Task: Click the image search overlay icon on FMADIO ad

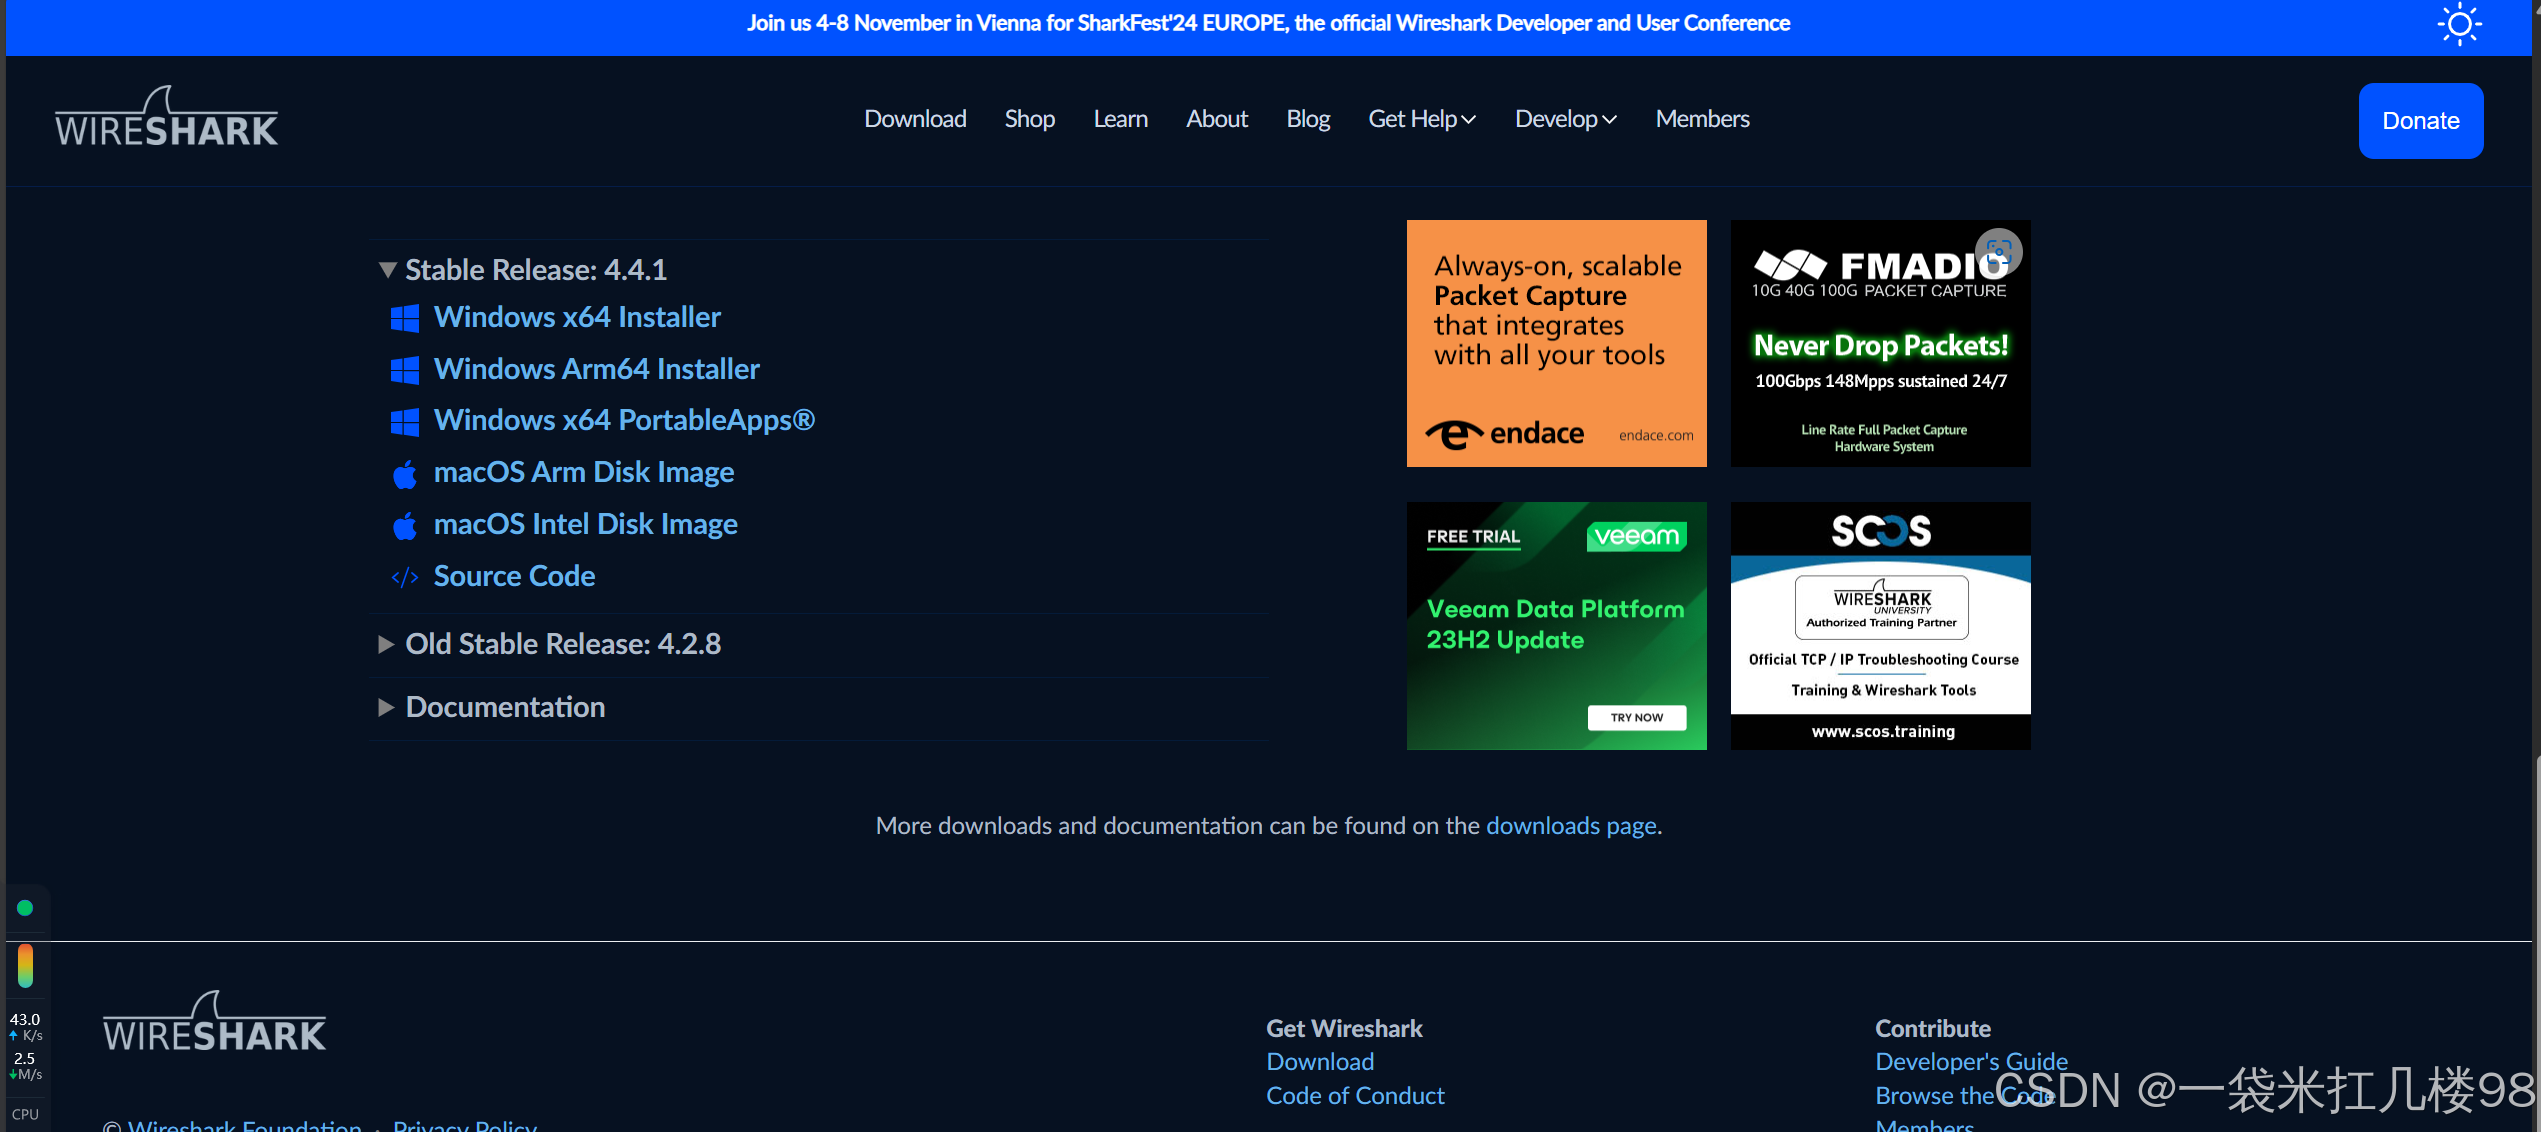Action: tap(1998, 251)
